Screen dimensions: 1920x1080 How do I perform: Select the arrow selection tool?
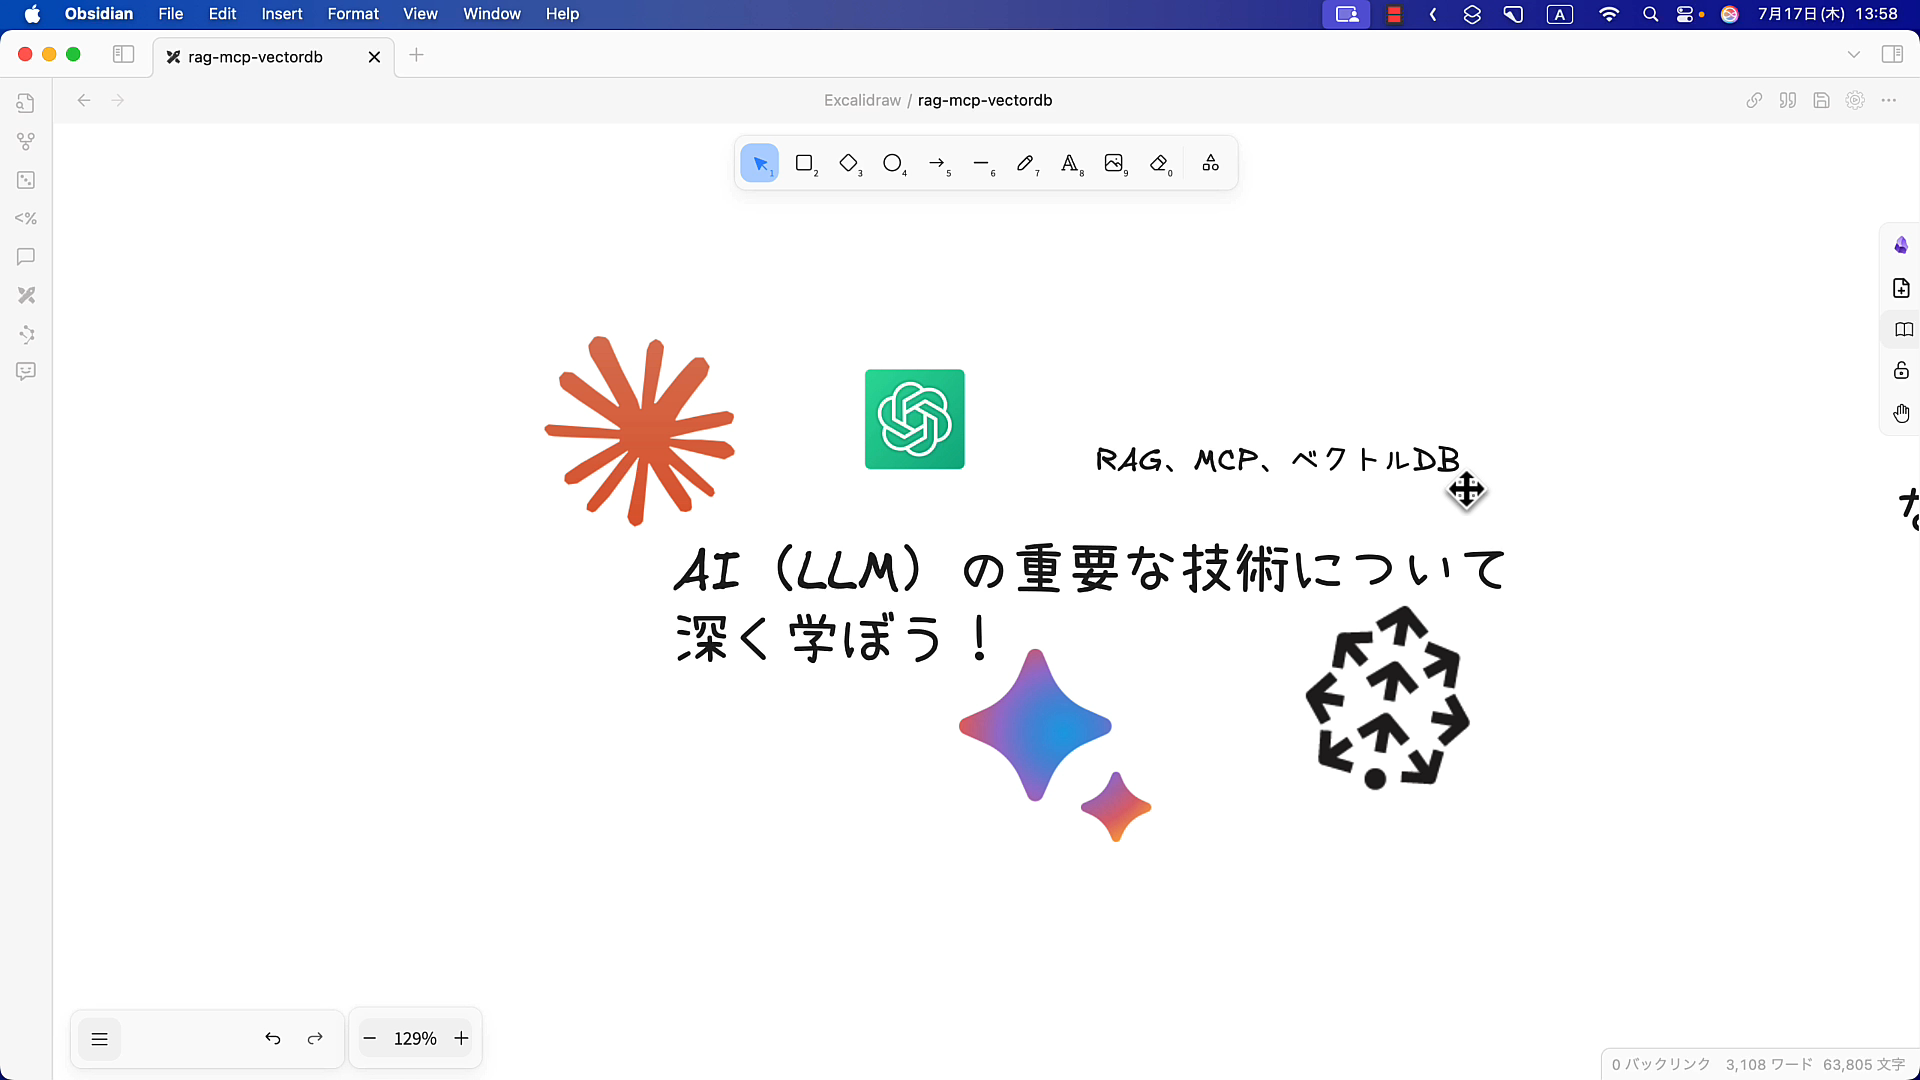coord(760,163)
